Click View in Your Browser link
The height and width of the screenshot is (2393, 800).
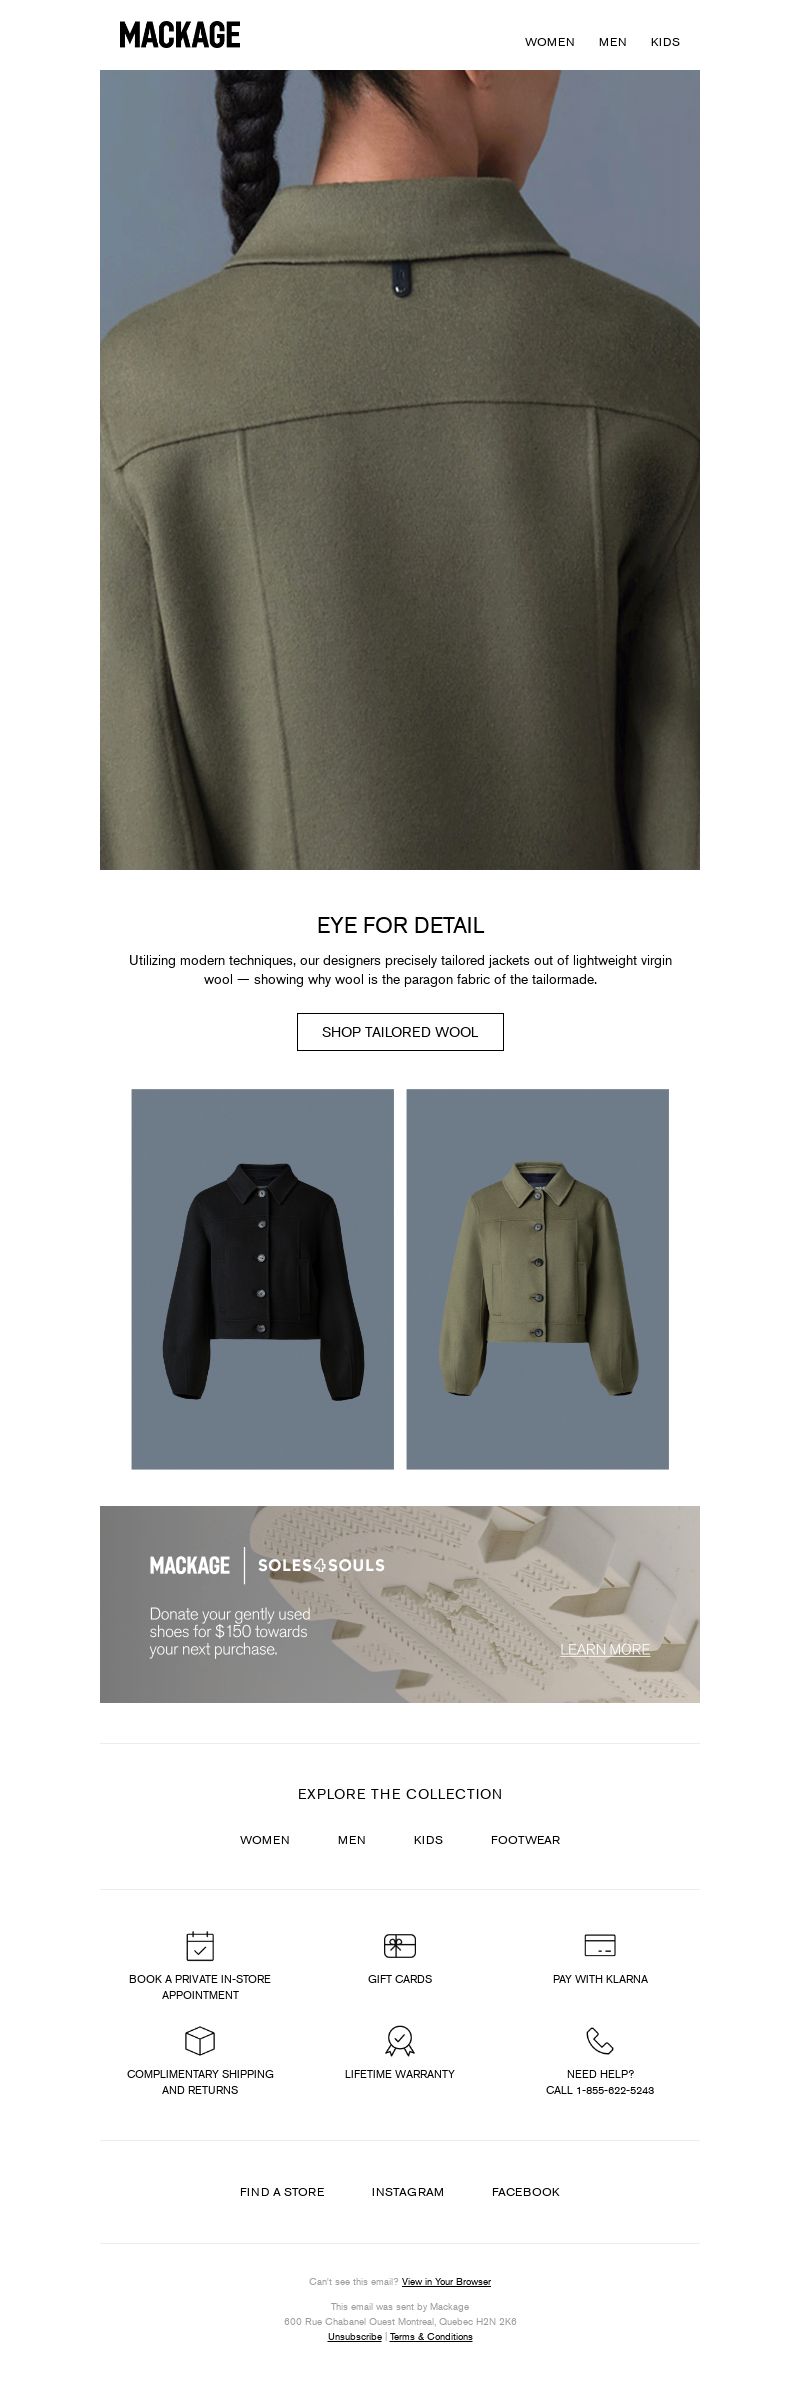(x=446, y=2281)
